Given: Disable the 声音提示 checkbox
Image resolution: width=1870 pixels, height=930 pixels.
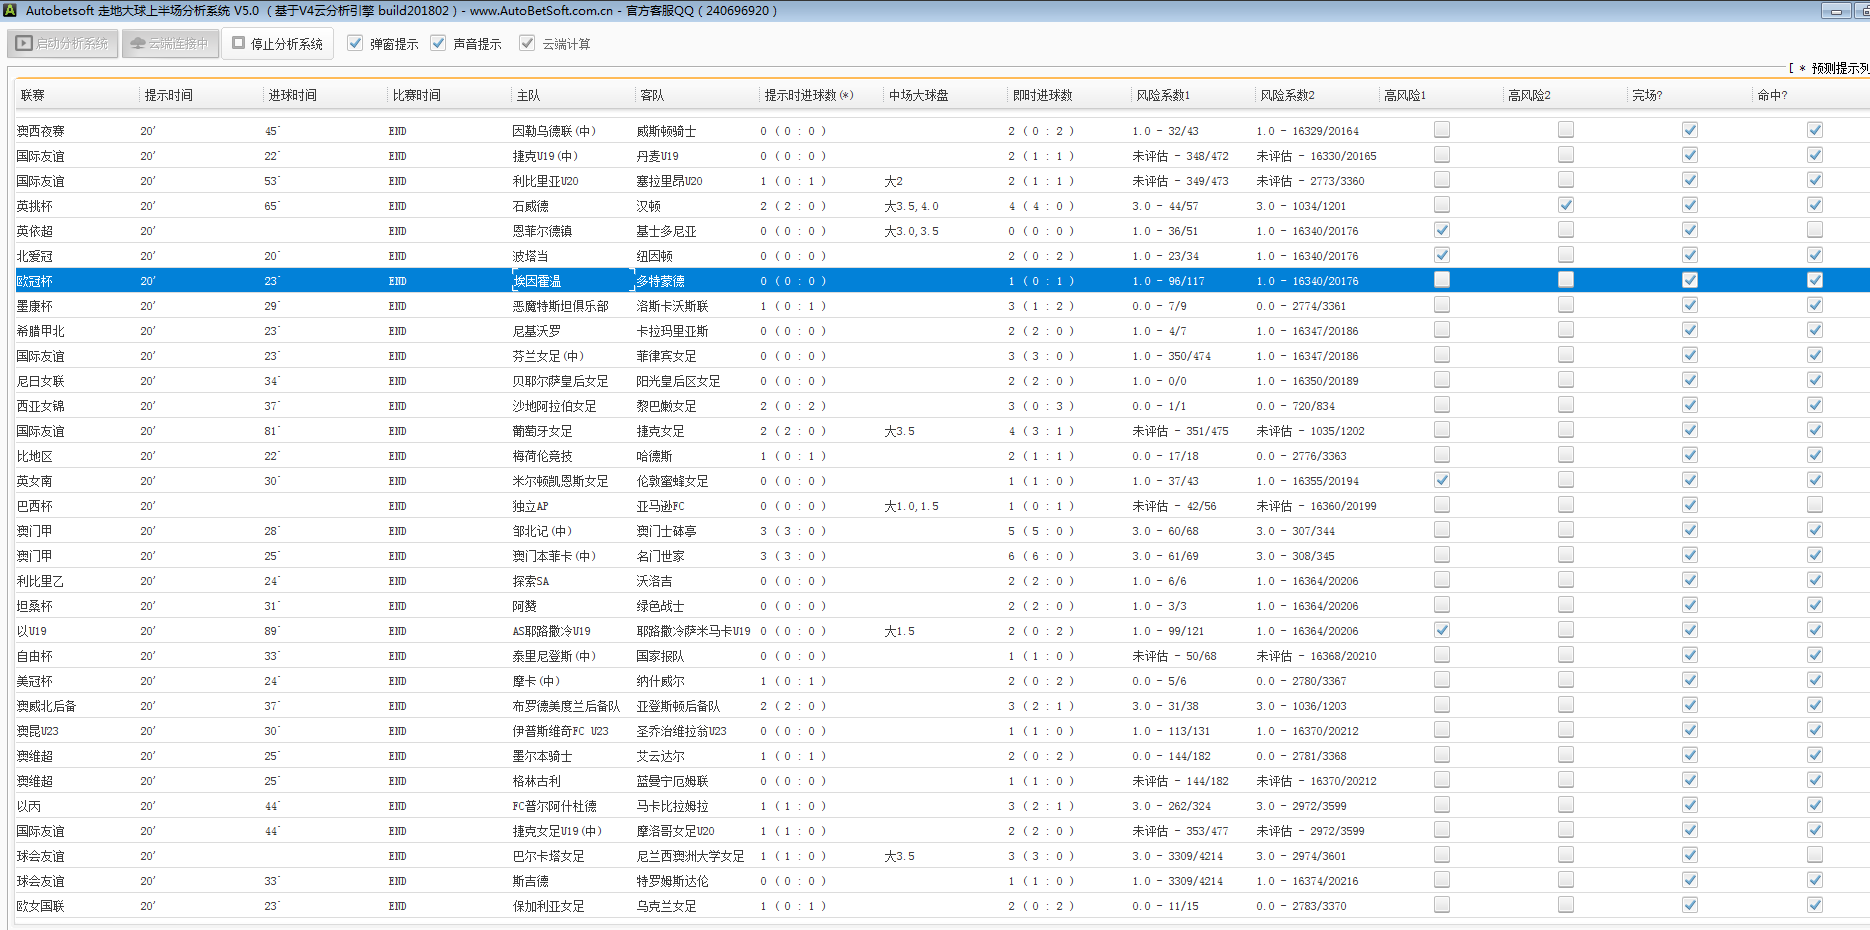Looking at the screenshot, I should pyautogui.click(x=438, y=43).
